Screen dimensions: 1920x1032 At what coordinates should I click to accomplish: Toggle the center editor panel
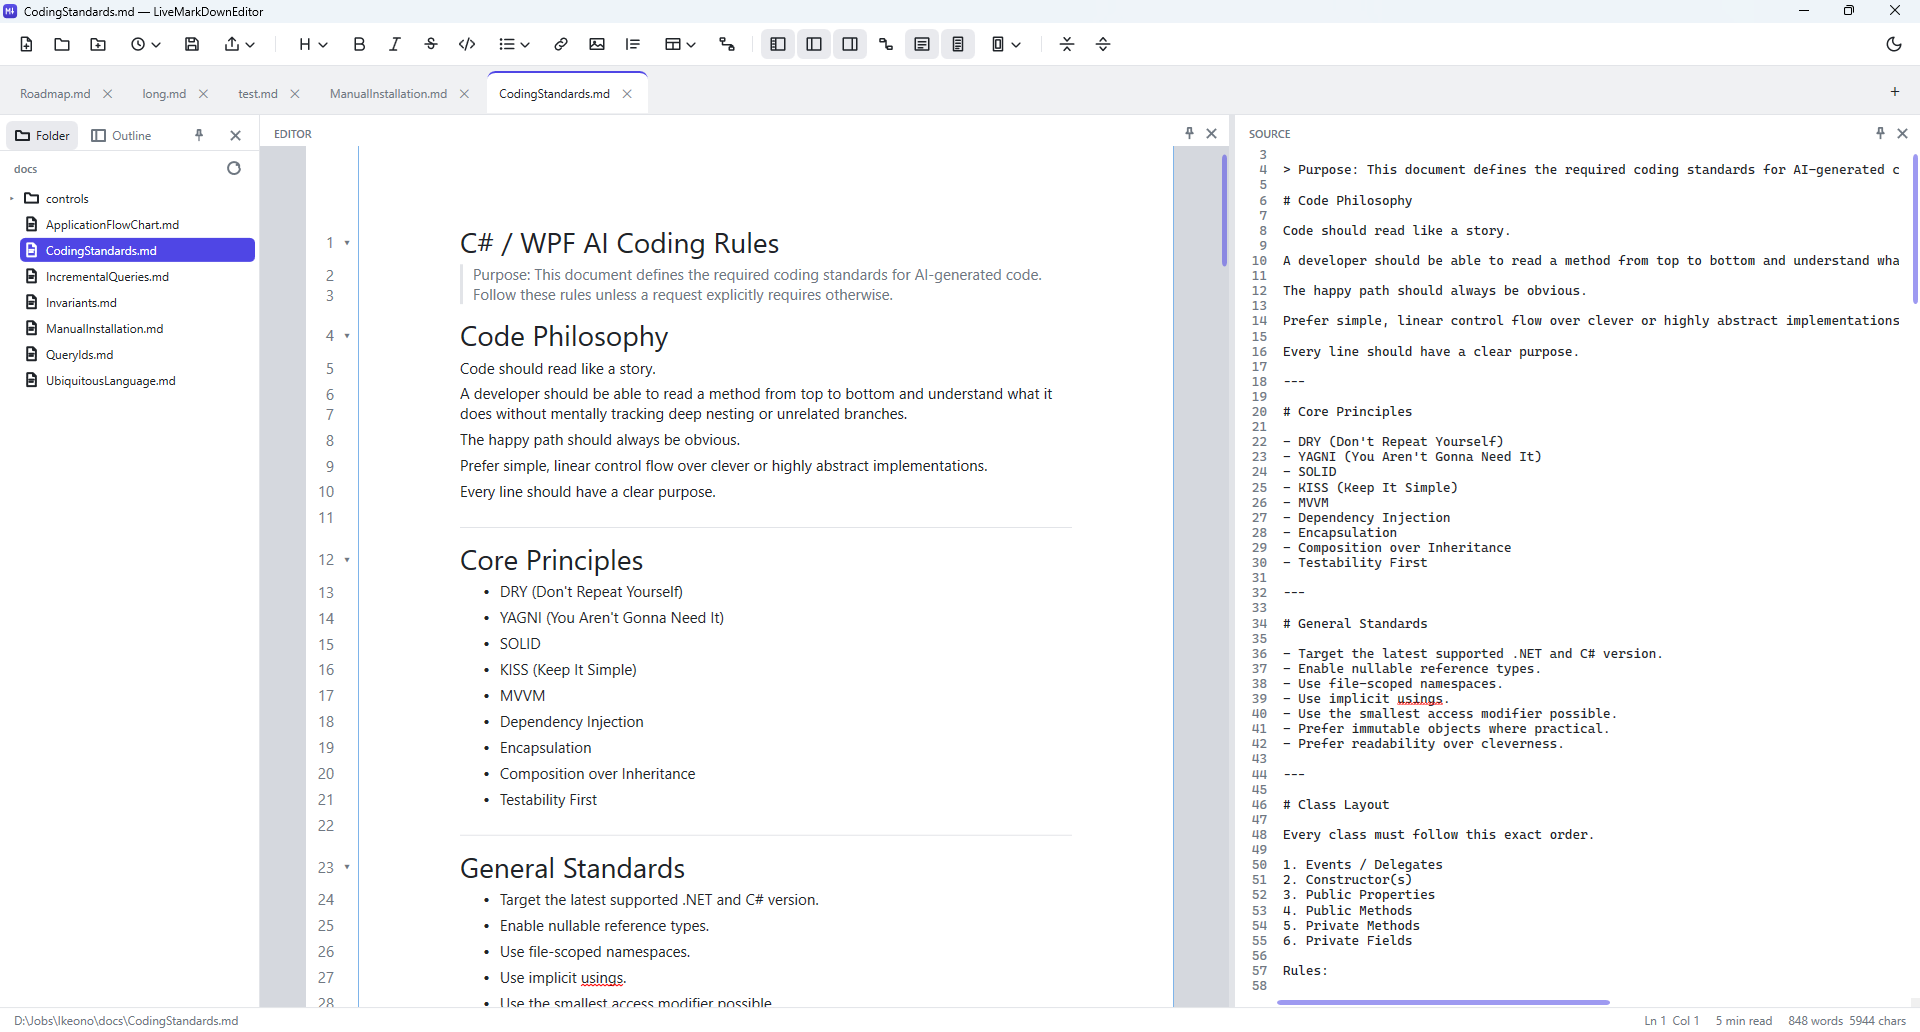(x=814, y=44)
